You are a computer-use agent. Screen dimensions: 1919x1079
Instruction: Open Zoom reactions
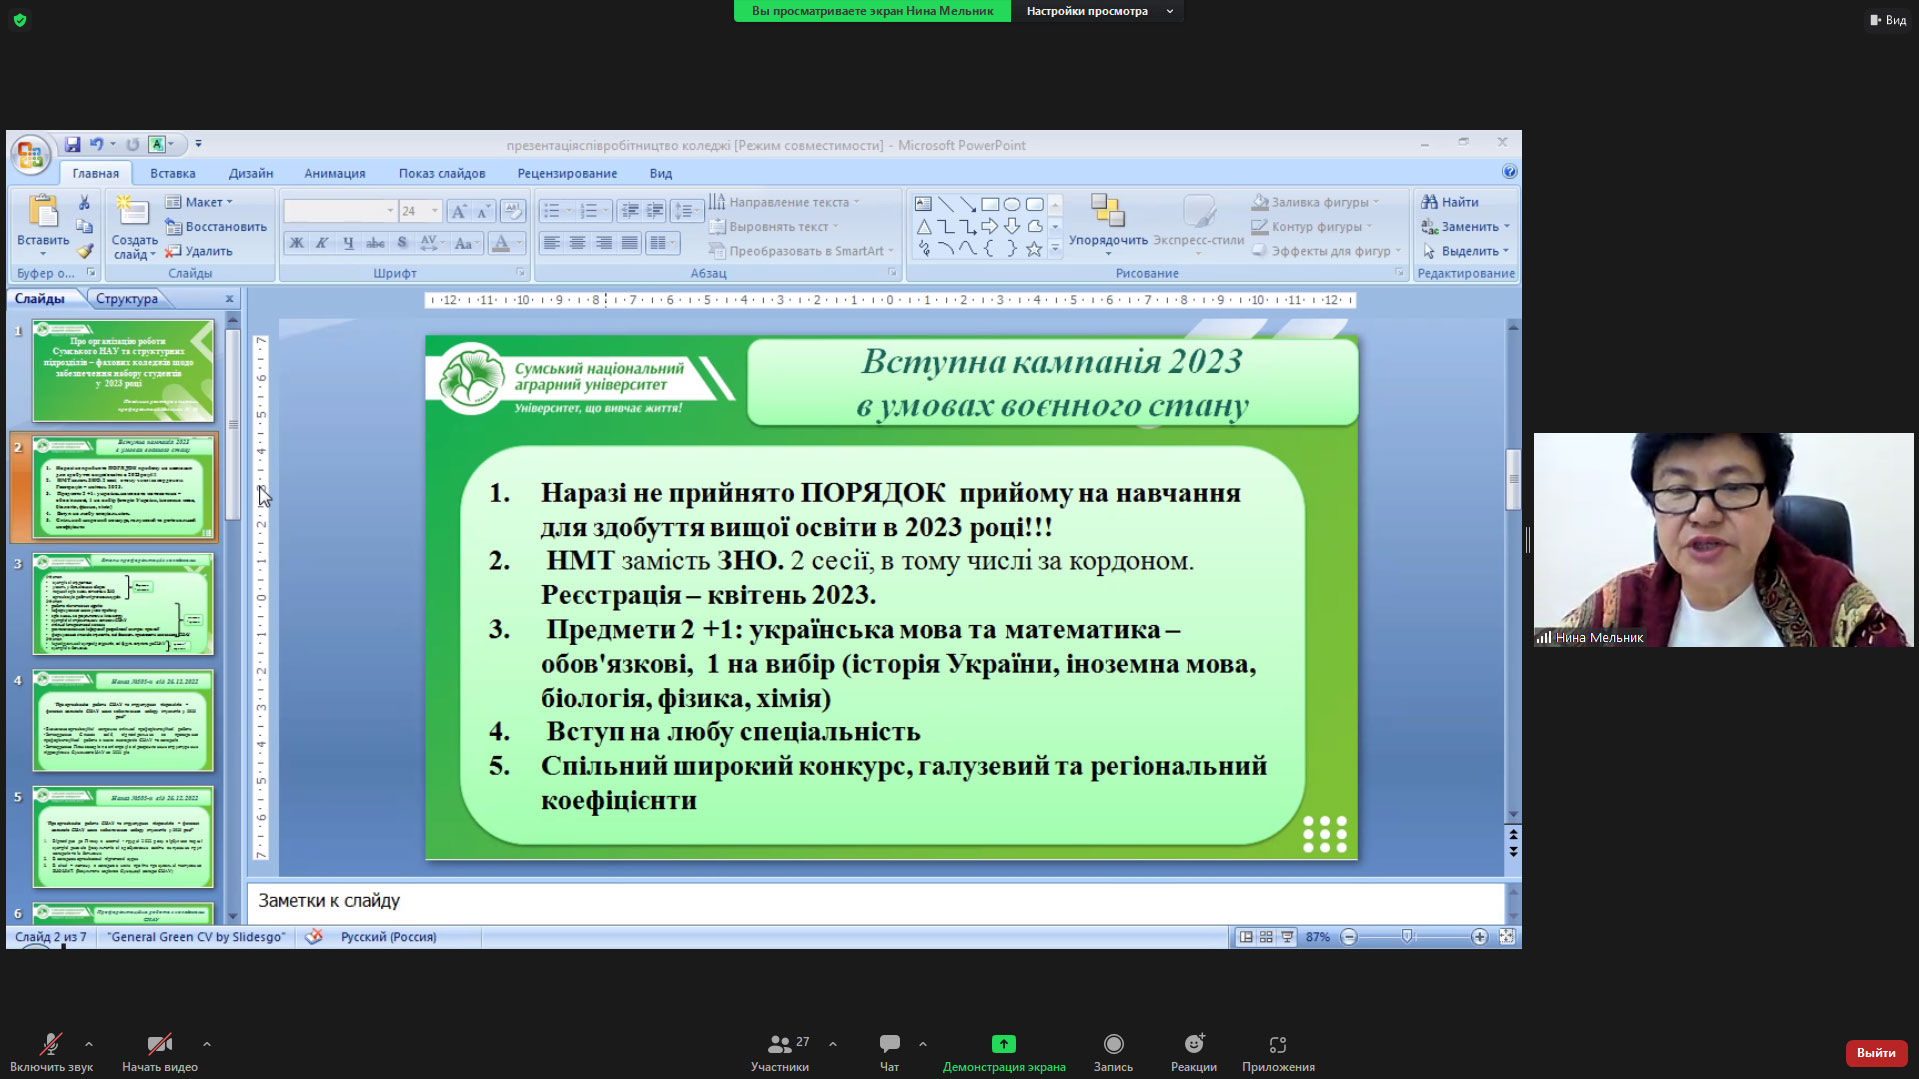pos(1194,1053)
